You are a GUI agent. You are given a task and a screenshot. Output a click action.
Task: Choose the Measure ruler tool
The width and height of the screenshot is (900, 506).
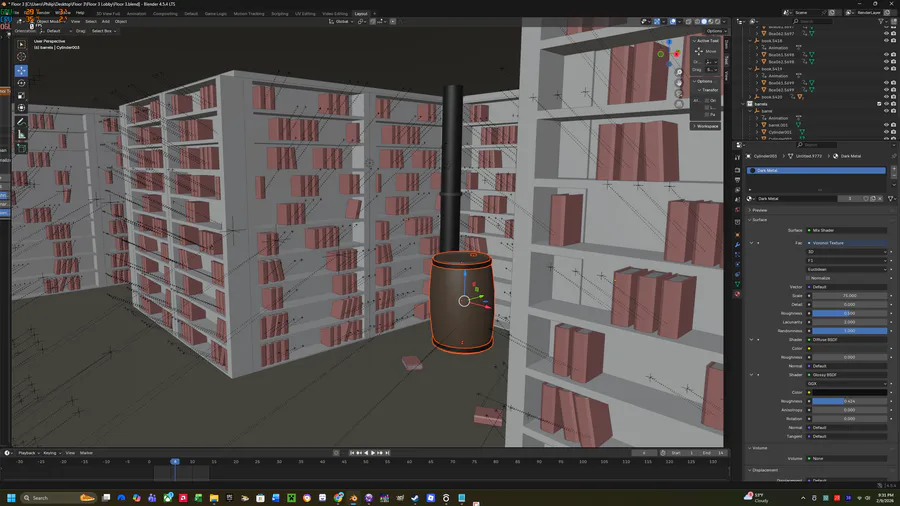21,134
